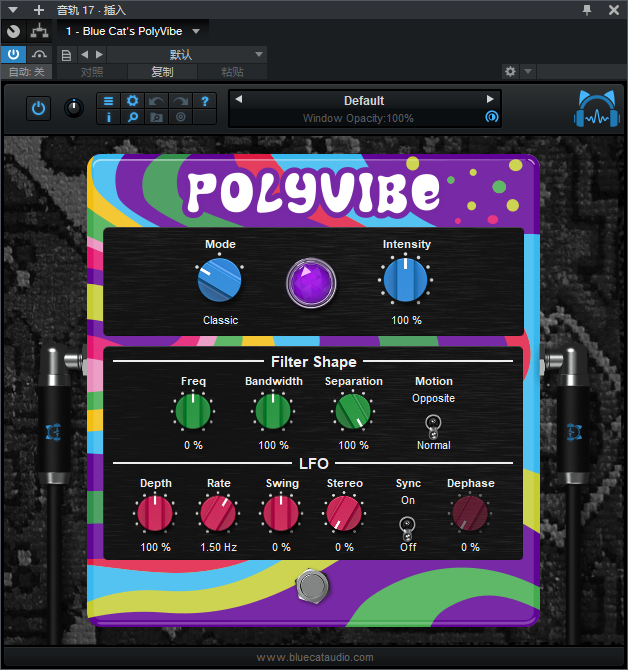
Task: Click the dimmed Dephase knob
Action: click(470, 513)
